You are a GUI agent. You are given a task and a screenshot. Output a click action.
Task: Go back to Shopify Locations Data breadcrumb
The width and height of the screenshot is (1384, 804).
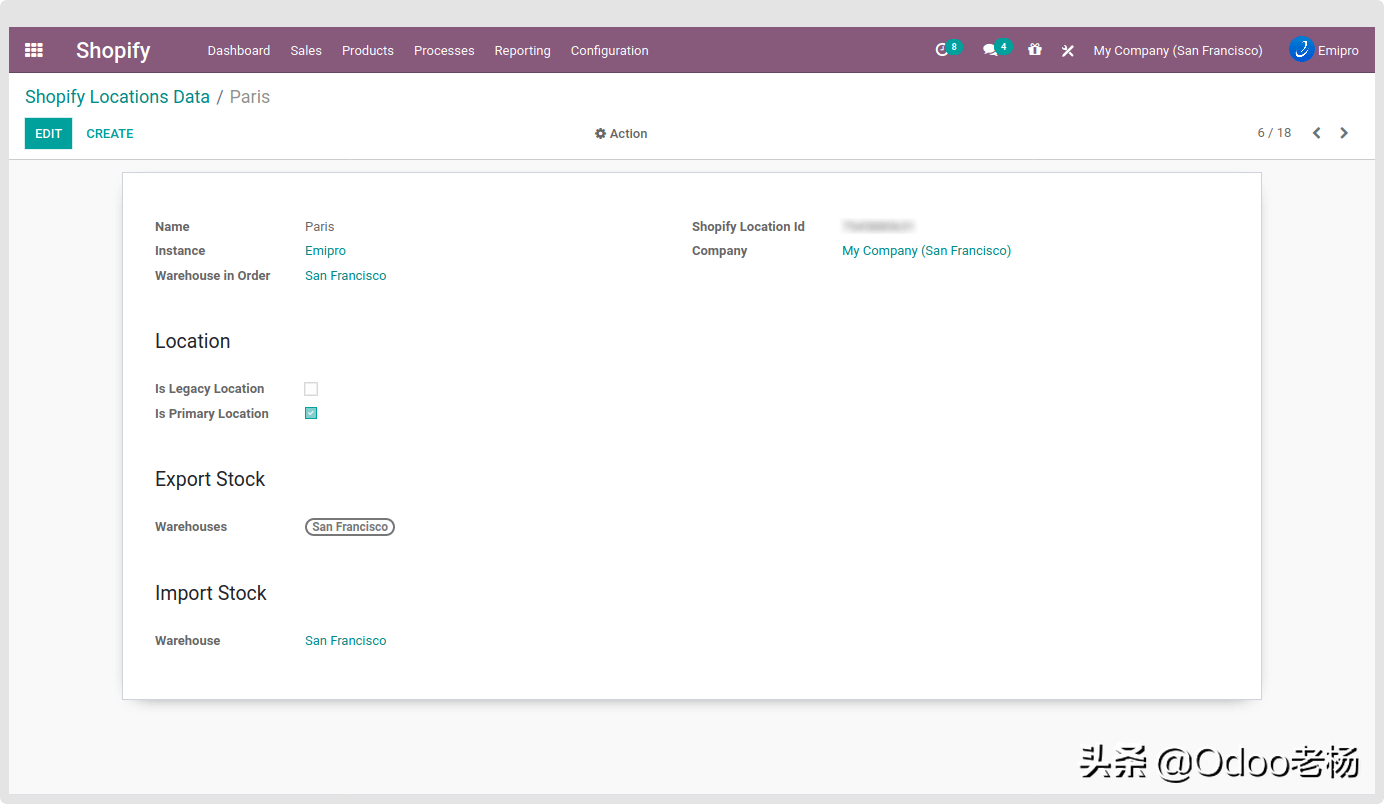click(117, 97)
